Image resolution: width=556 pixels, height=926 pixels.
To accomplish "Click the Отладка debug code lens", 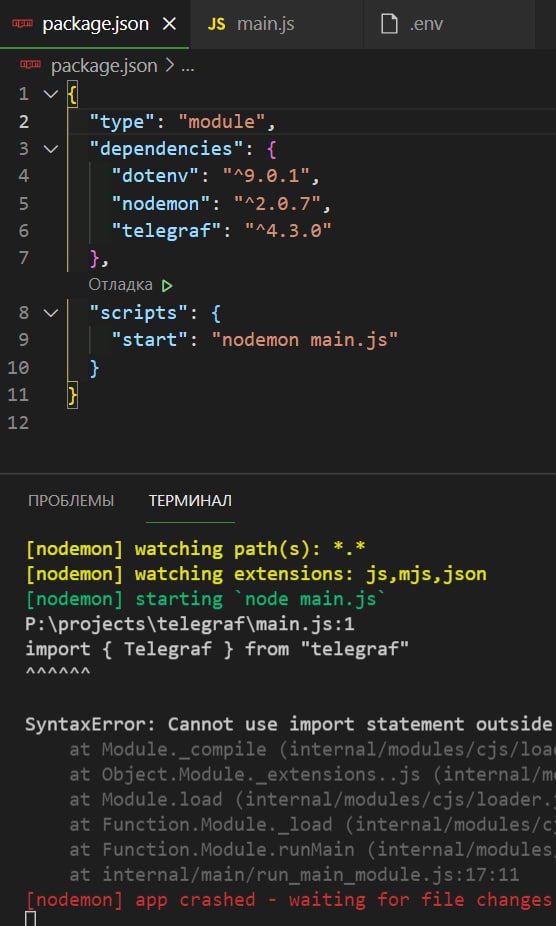I will click(x=121, y=285).
